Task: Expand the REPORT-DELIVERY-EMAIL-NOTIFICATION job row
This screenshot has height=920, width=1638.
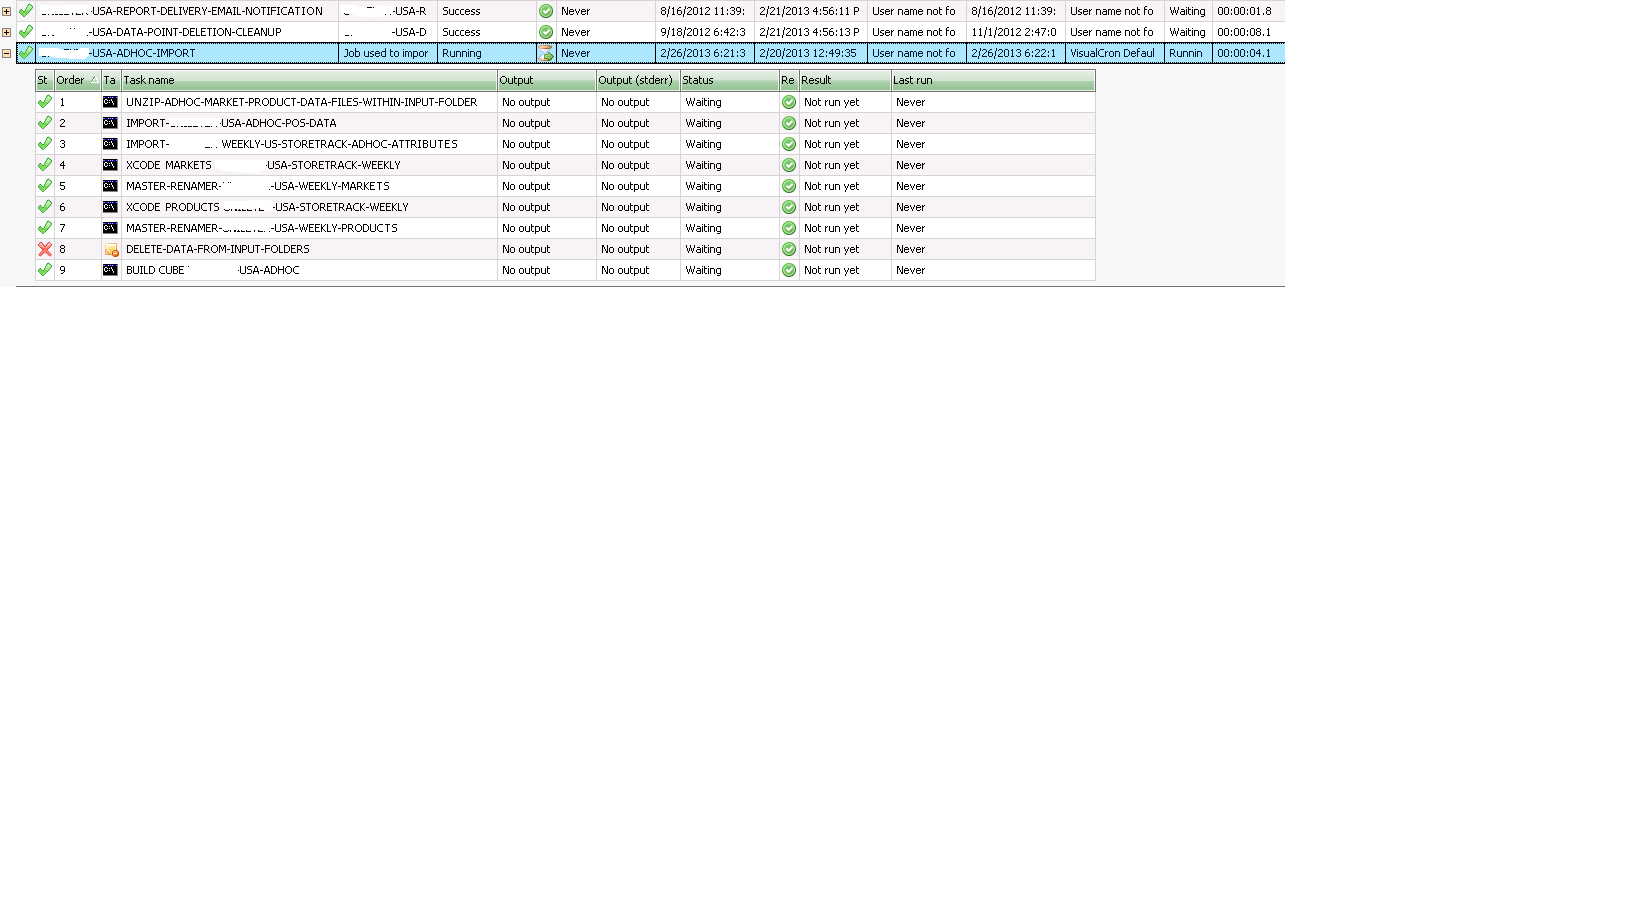Action: click(x=6, y=11)
